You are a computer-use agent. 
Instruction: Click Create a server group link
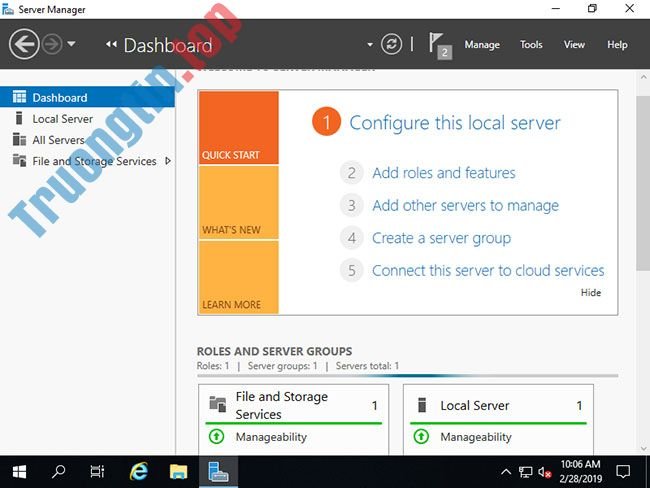441,238
